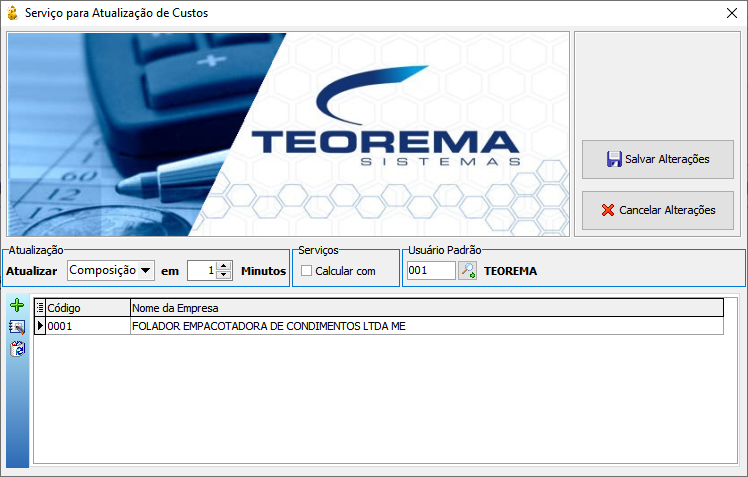Viewport: 748px width, 477px height.
Task: Open user search magnifier icon
Action: click(468, 270)
